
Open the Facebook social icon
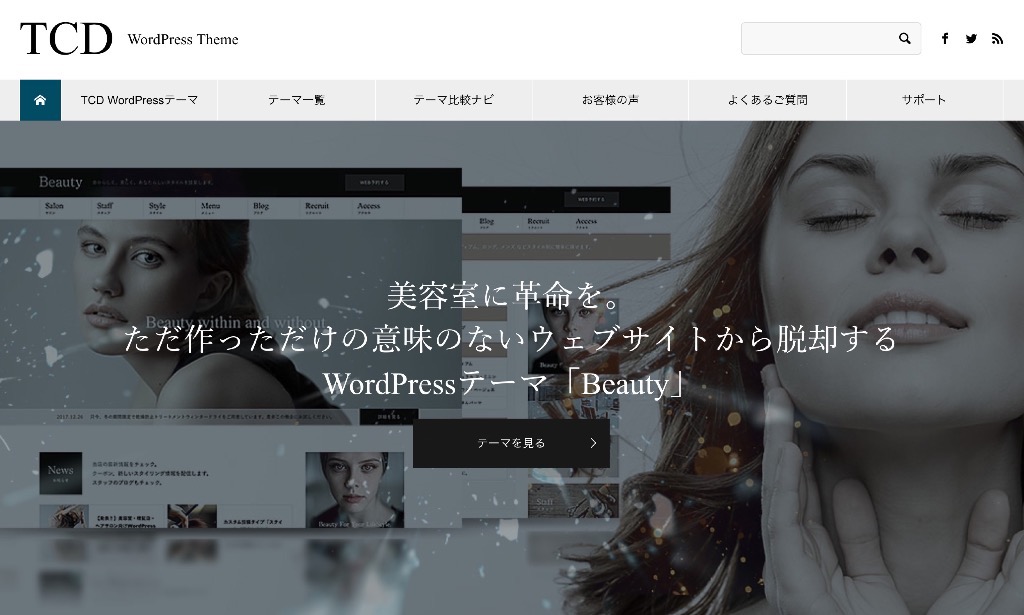tap(945, 39)
